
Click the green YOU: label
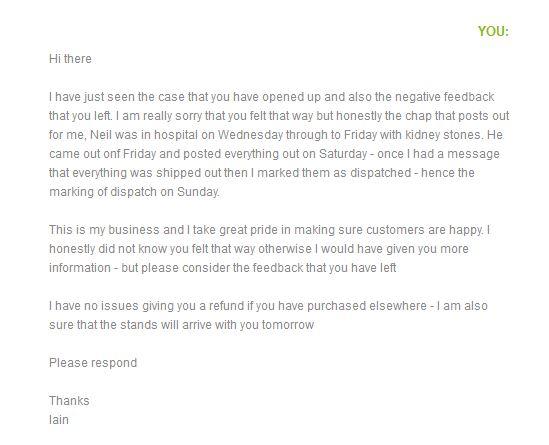[x=493, y=31]
